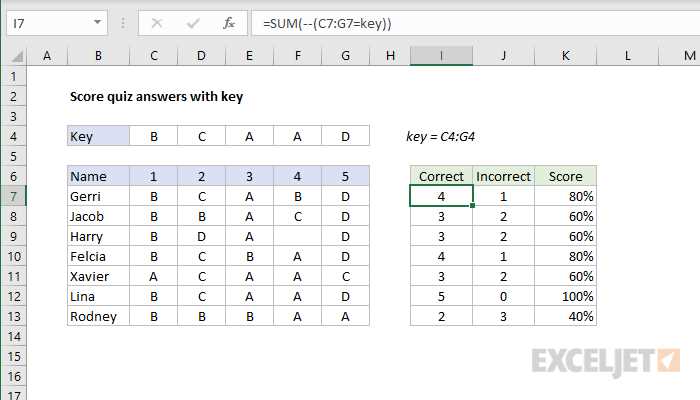Select Xavier's question 5 answer C
Screen dimensions: 700x400
coord(345,276)
